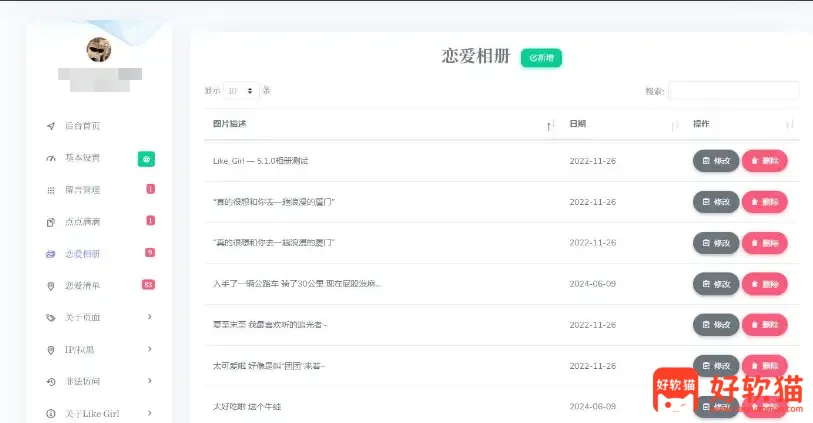Click the 太好吃欸 这个牛蛙 text

click(x=247, y=407)
